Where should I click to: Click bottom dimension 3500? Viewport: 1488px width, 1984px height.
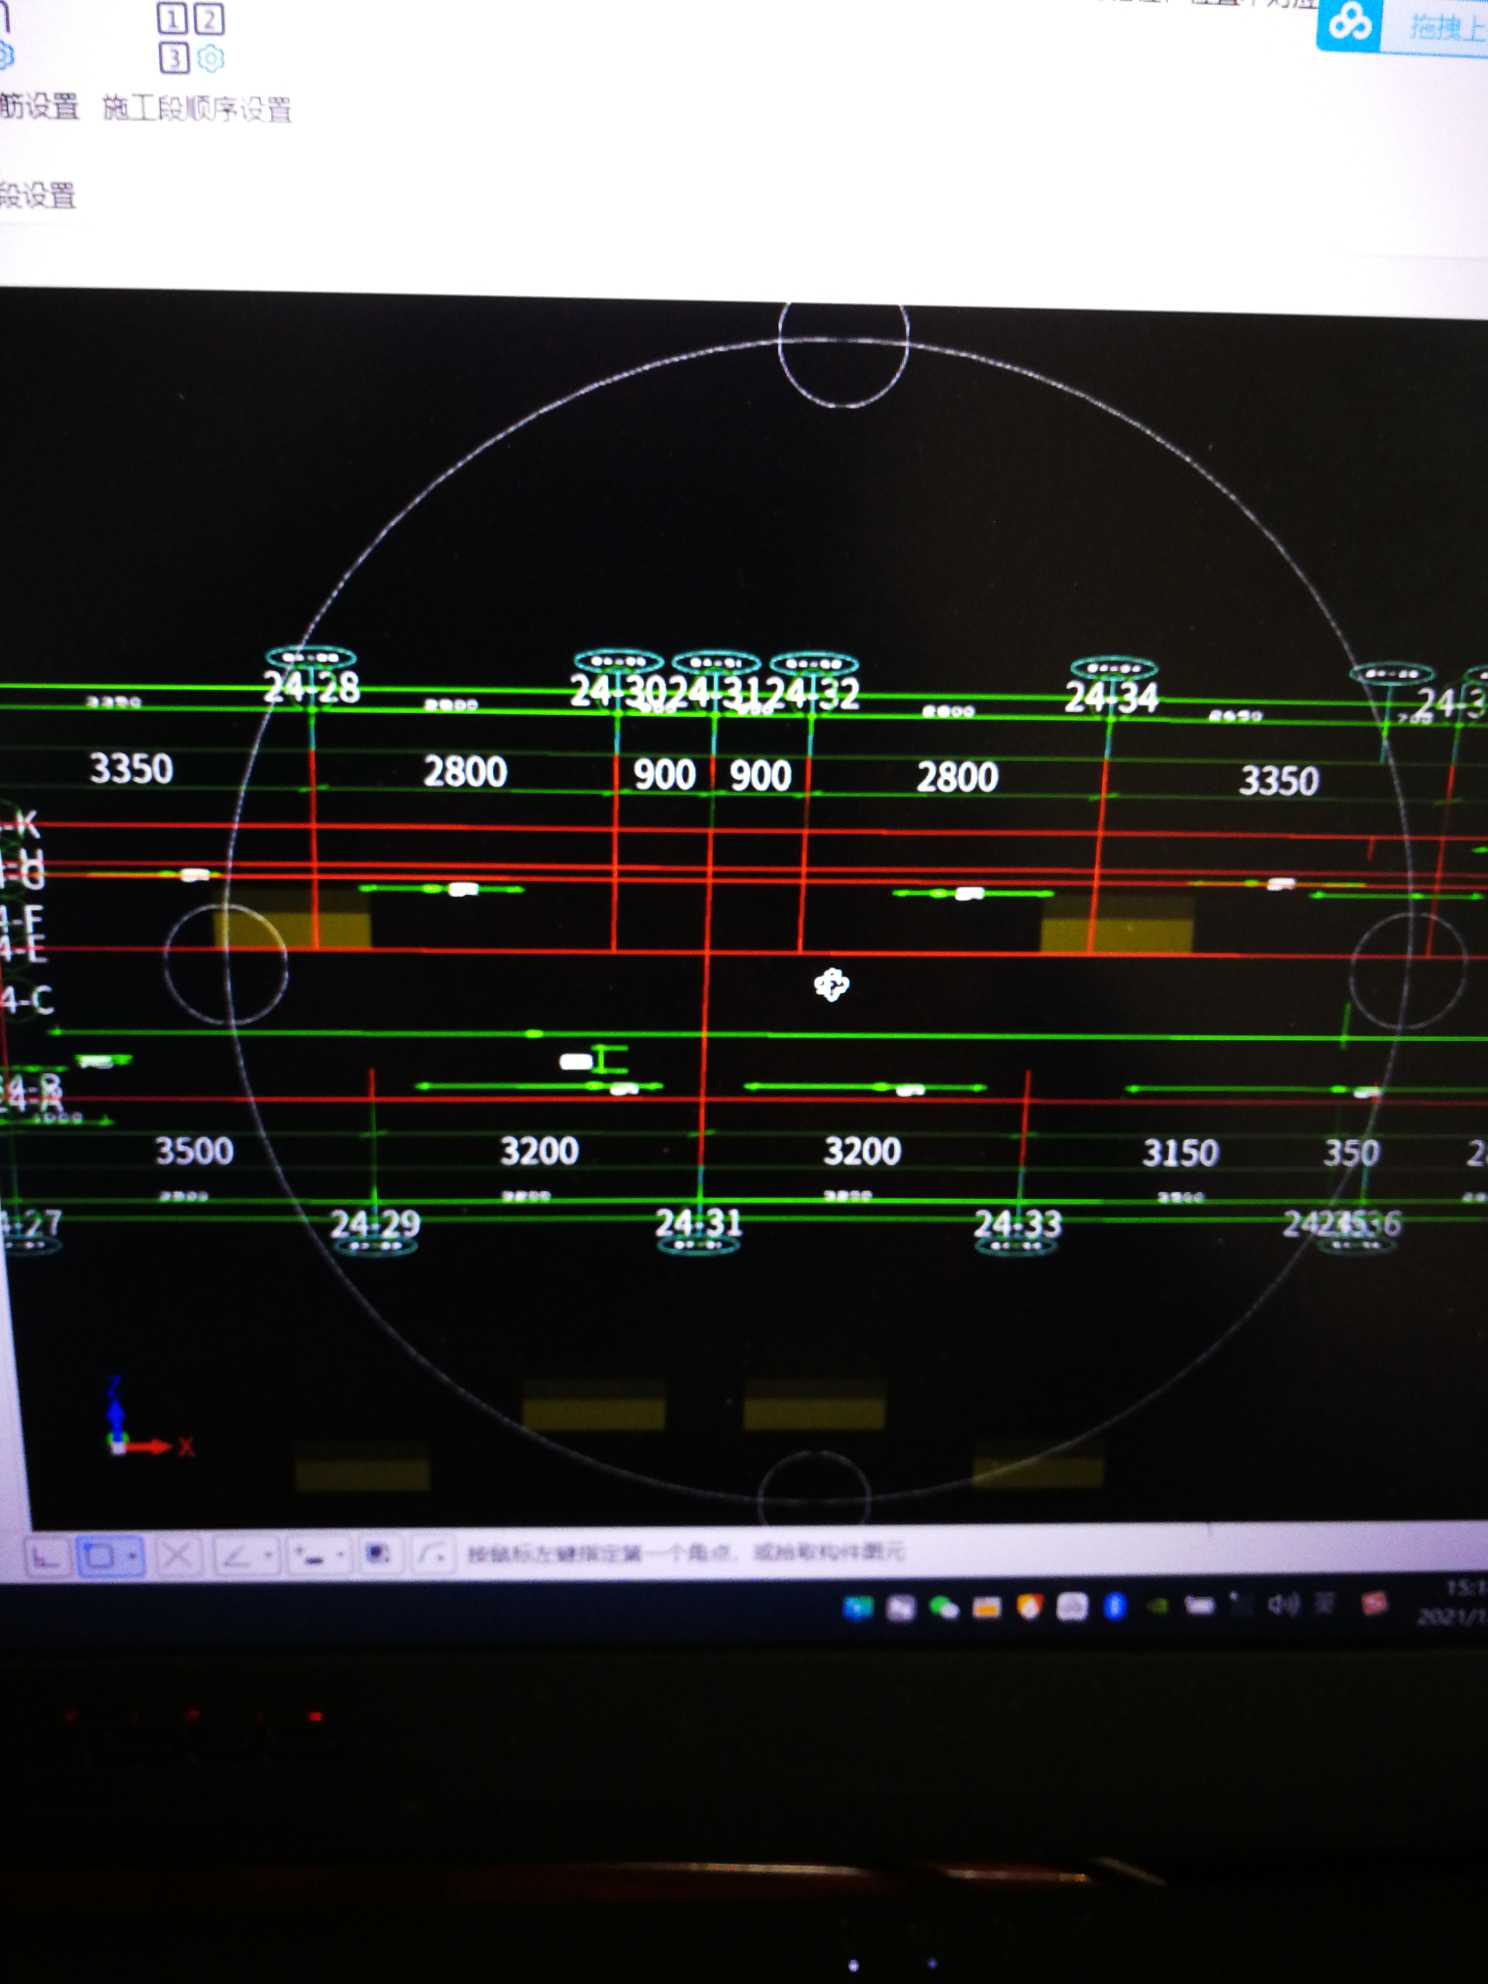194,1151
